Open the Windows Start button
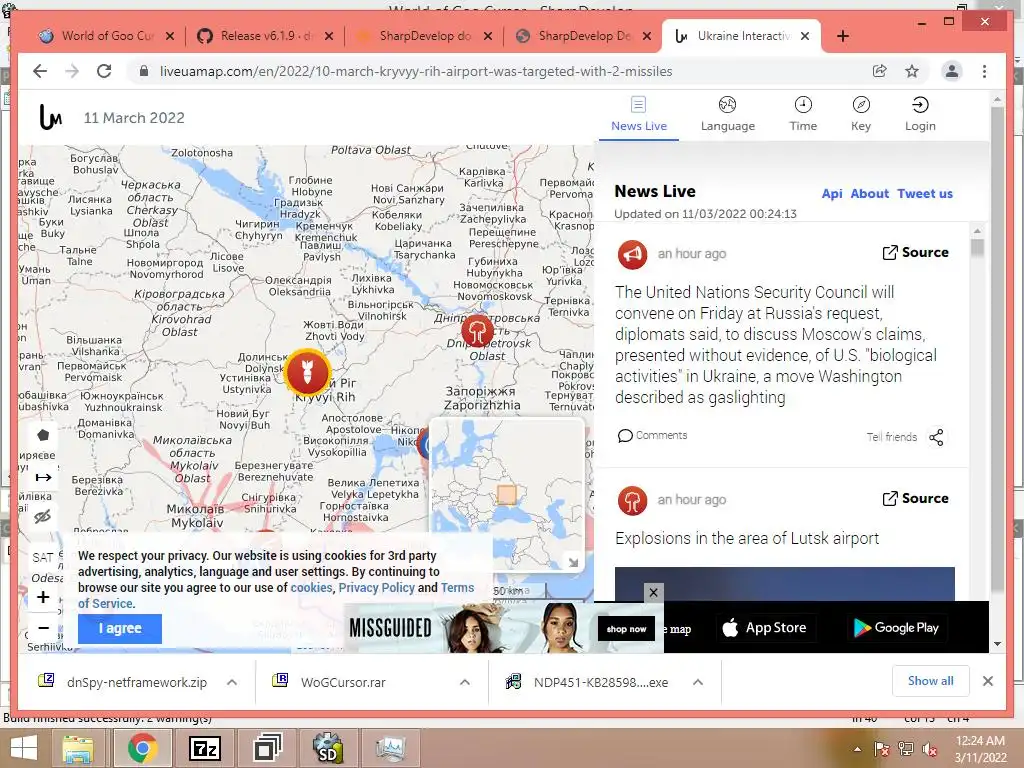The height and width of the screenshot is (768, 1024). [24, 748]
